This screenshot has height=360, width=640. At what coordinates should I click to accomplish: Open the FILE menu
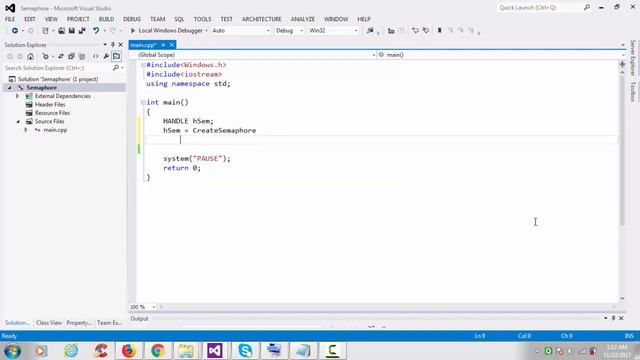(x=10, y=19)
